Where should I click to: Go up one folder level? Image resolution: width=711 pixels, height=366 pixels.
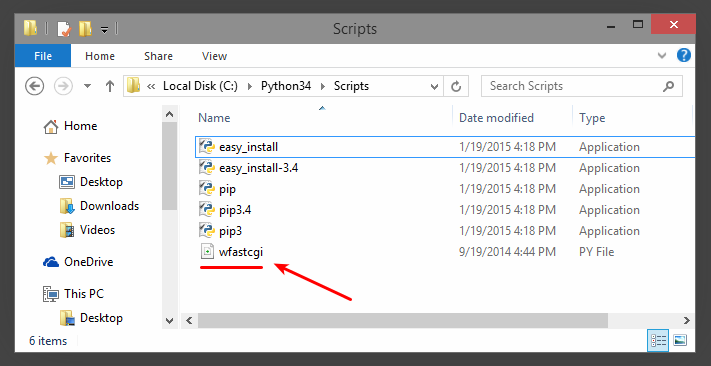click(109, 86)
